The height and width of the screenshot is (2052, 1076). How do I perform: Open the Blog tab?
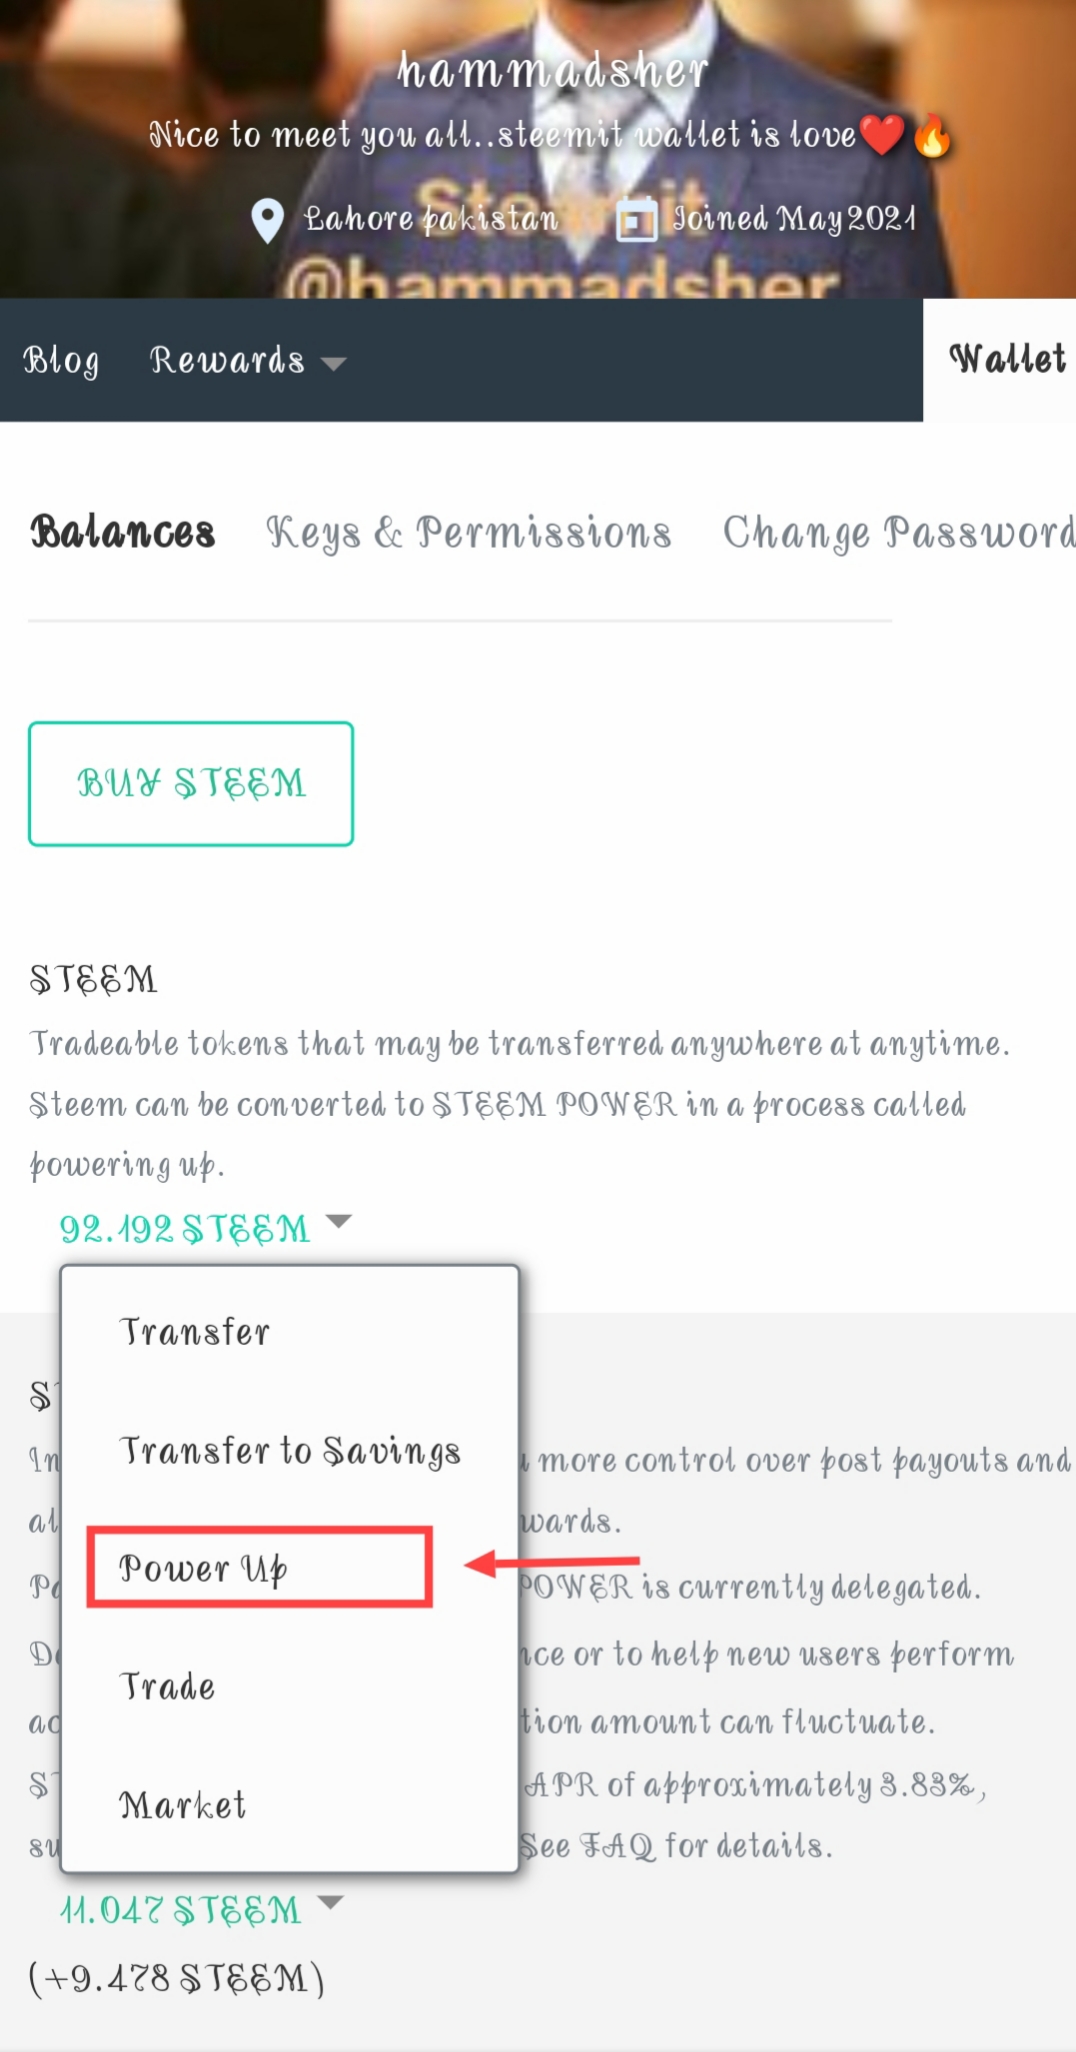61,360
